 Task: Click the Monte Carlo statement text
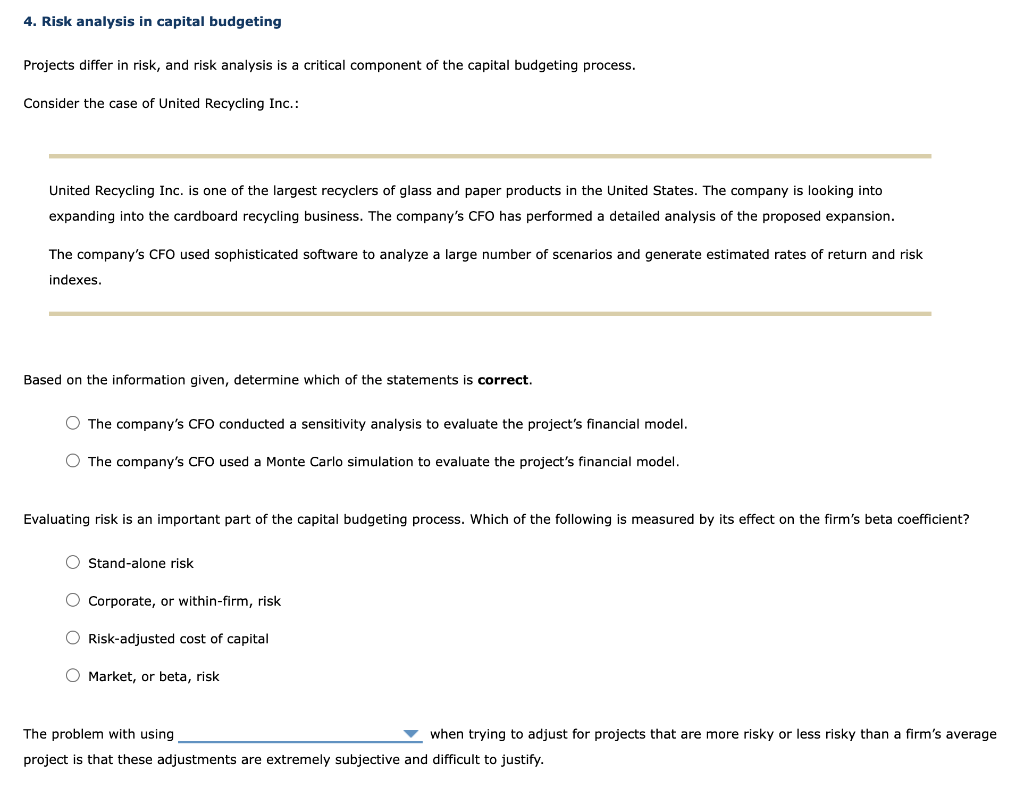click(383, 461)
